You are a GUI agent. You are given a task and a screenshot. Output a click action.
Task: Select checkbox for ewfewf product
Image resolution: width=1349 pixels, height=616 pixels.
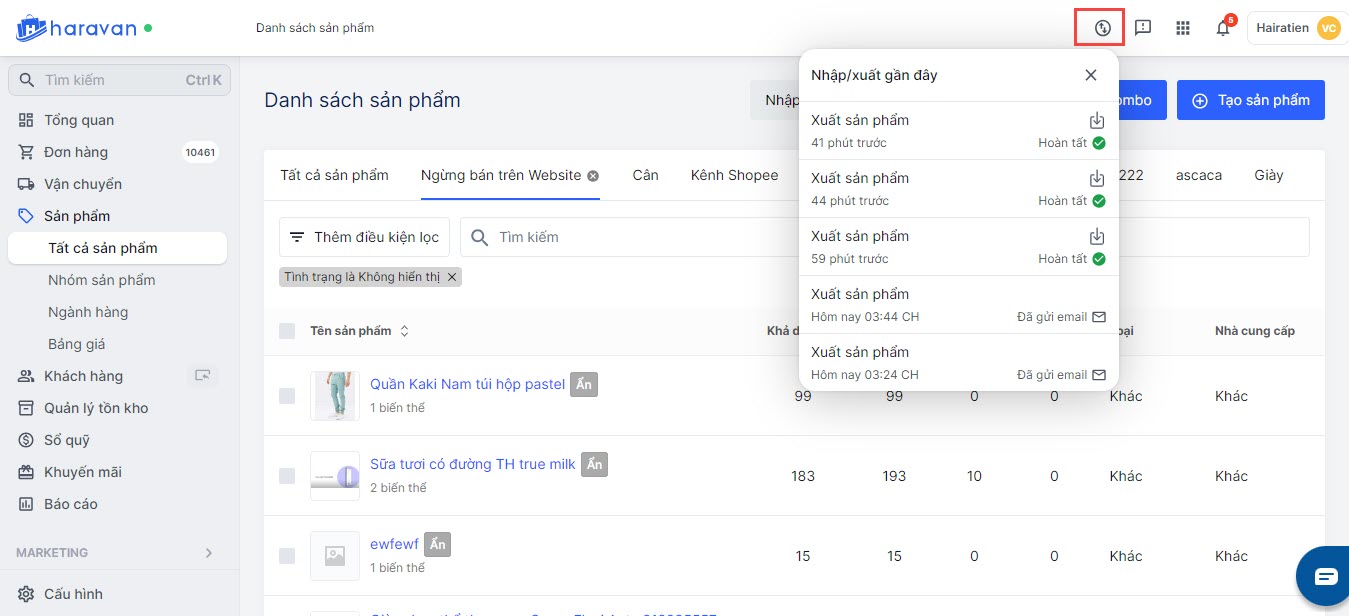(287, 556)
